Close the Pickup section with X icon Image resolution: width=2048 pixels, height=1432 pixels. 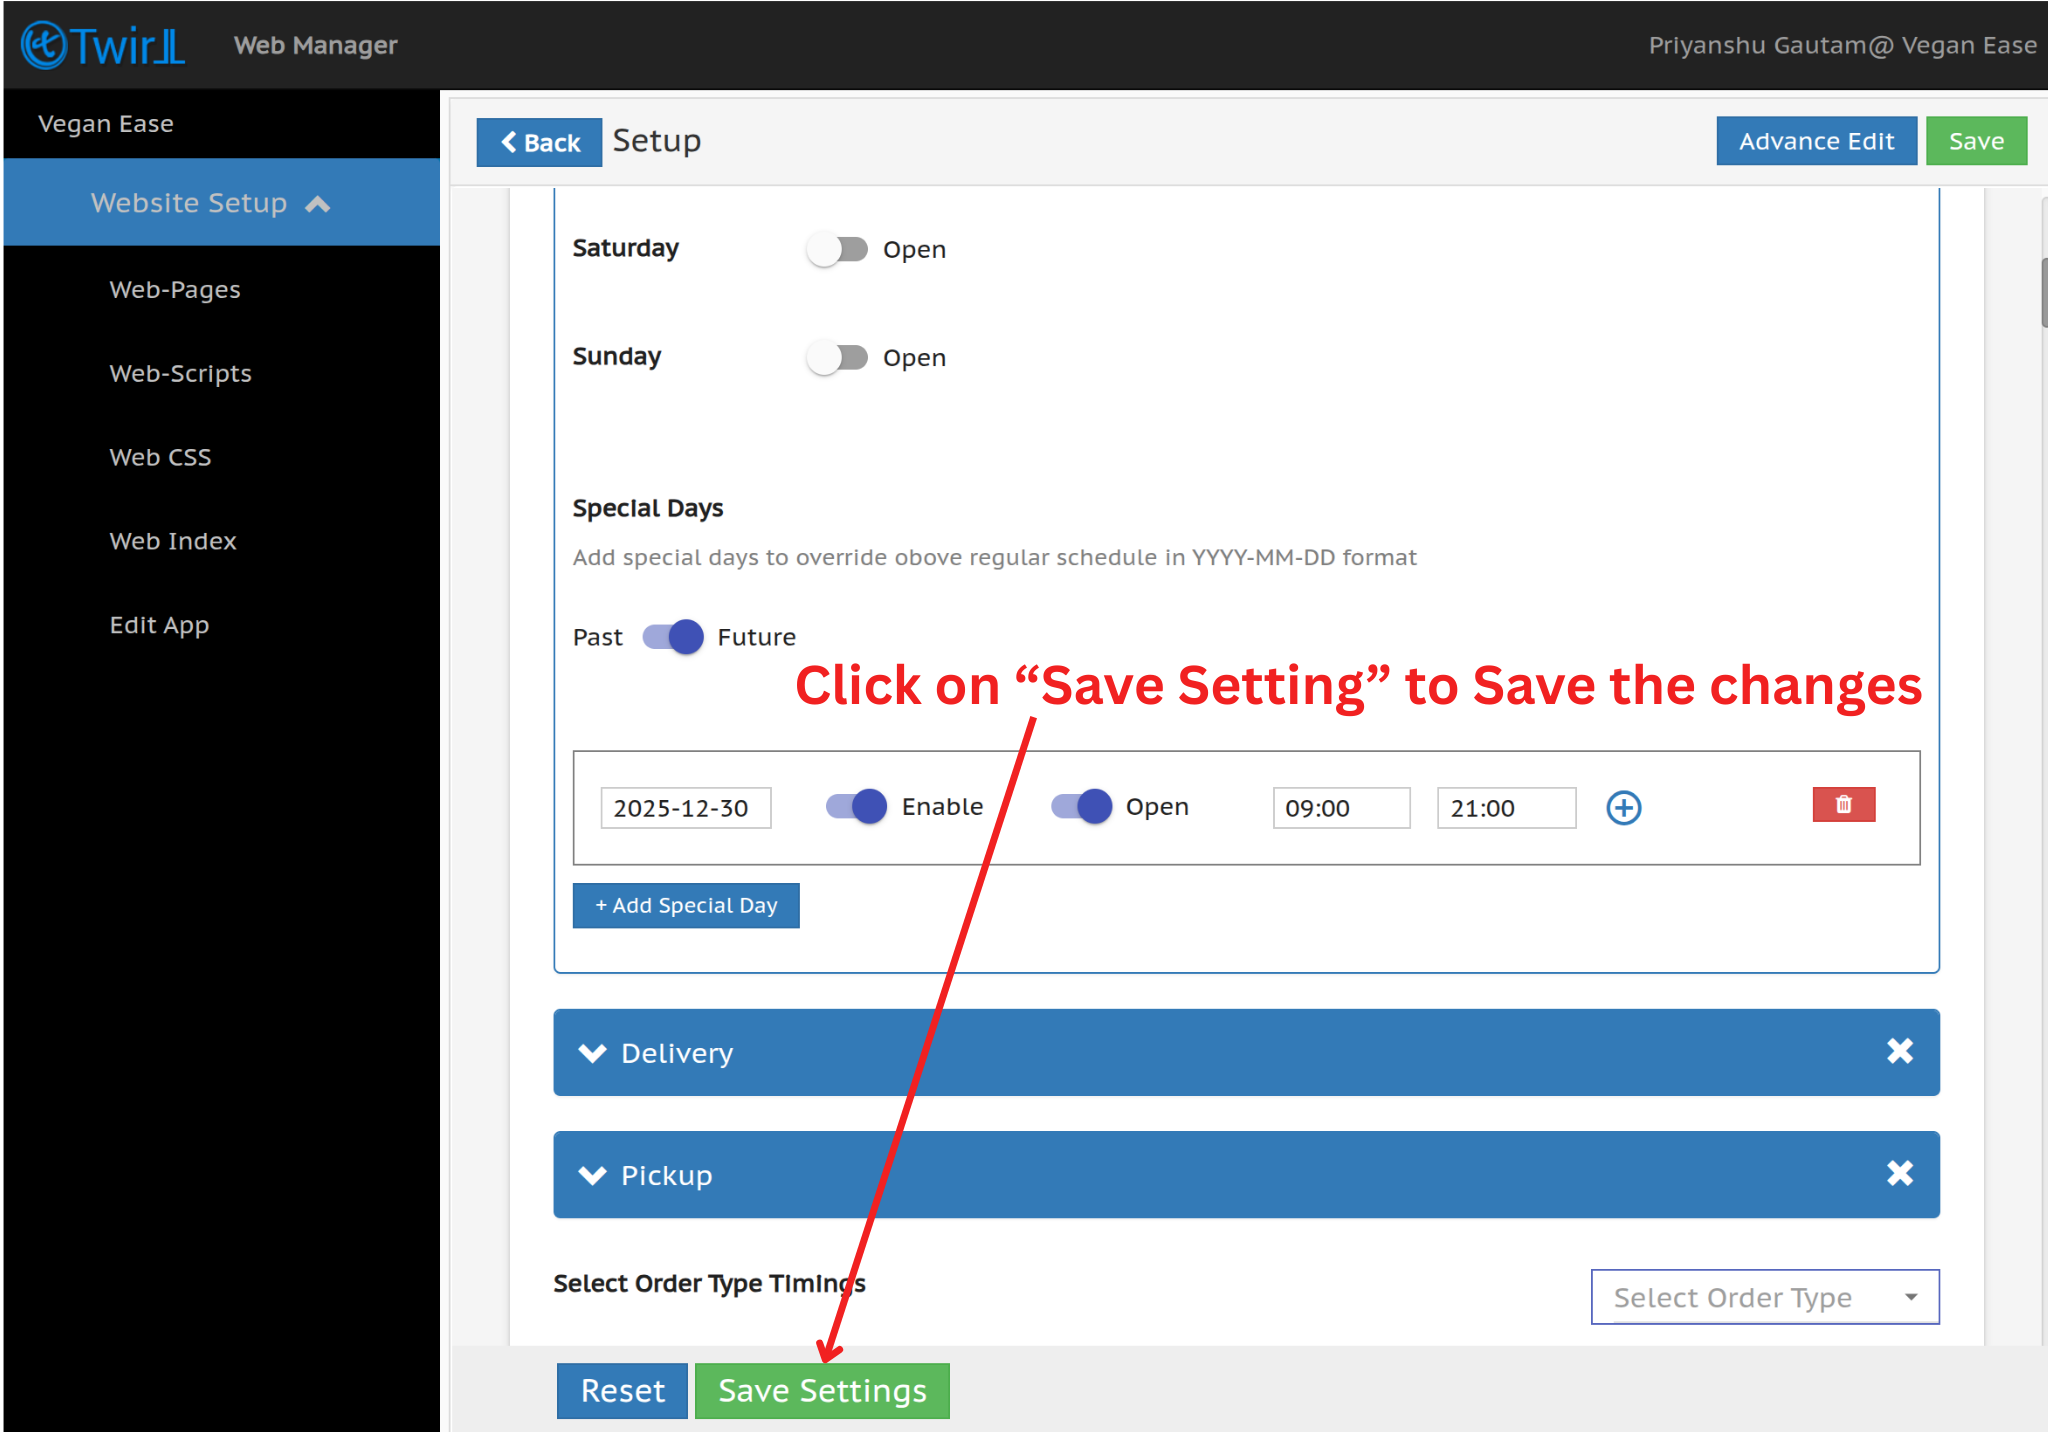[x=1899, y=1173]
